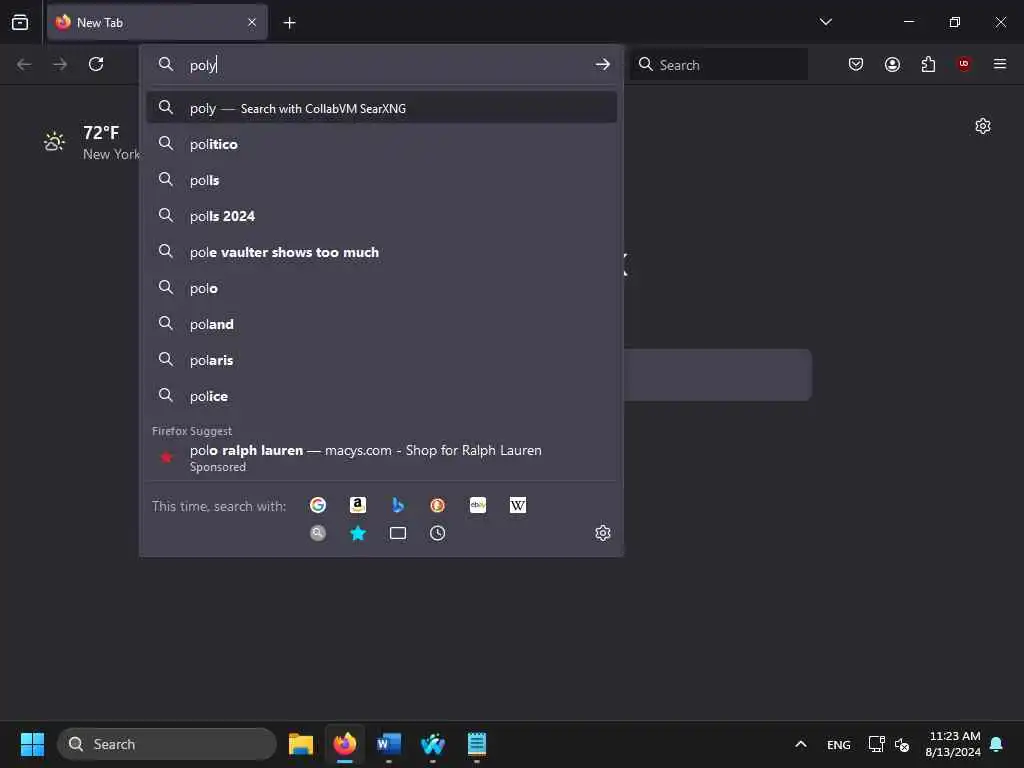Open the uBlock Origin extension icon
The width and height of the screenshot is (1024, 768).
point(964,64)
